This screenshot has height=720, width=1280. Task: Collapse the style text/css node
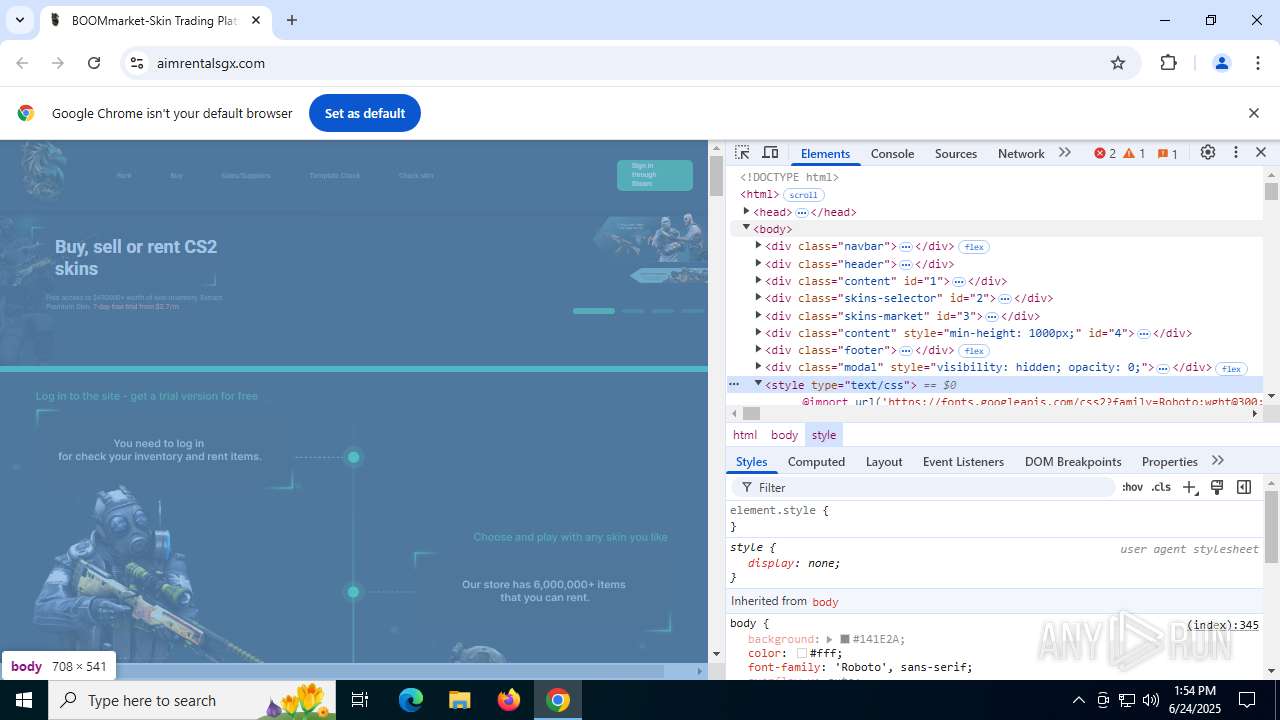(x=758, y=384)
